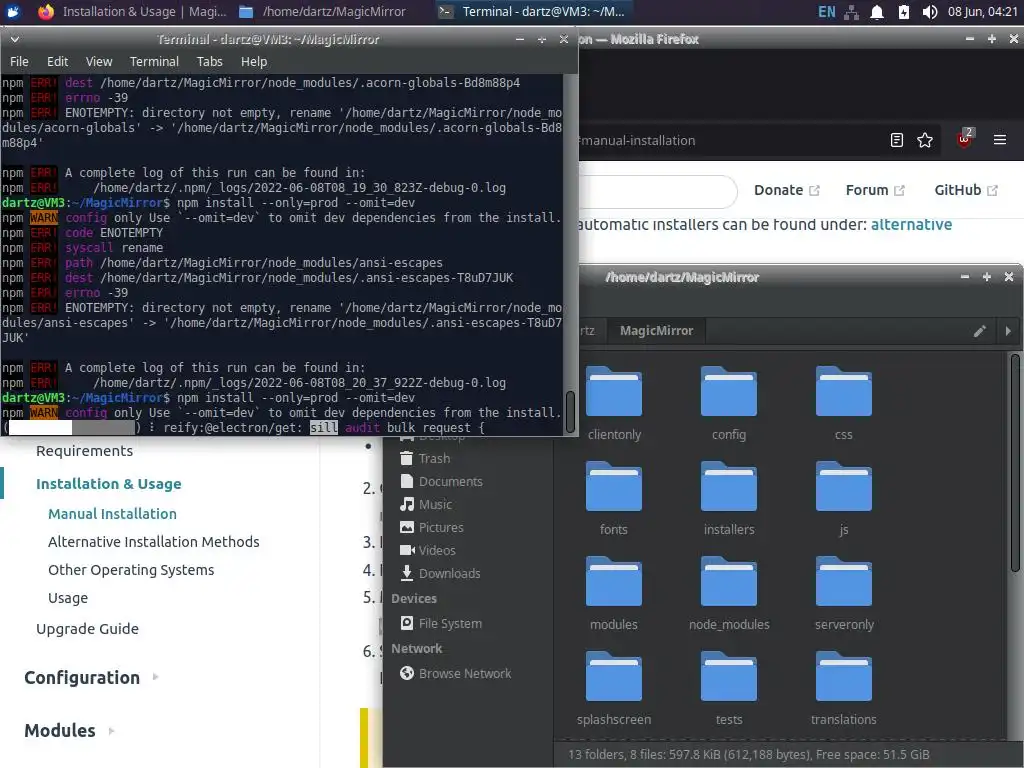Open the uBlock extension icon in Firefox
Screen dimensions: 1024x768
click(x=964, y=139)
